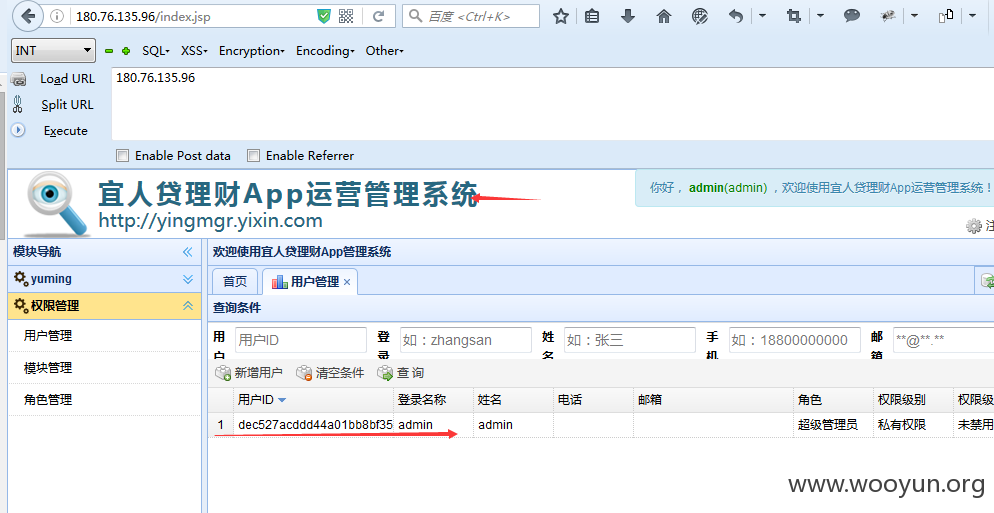Collapse the 模块导航 sidebar panel
Viewport: 994px width, 513px height.
[x=188, y=252]
